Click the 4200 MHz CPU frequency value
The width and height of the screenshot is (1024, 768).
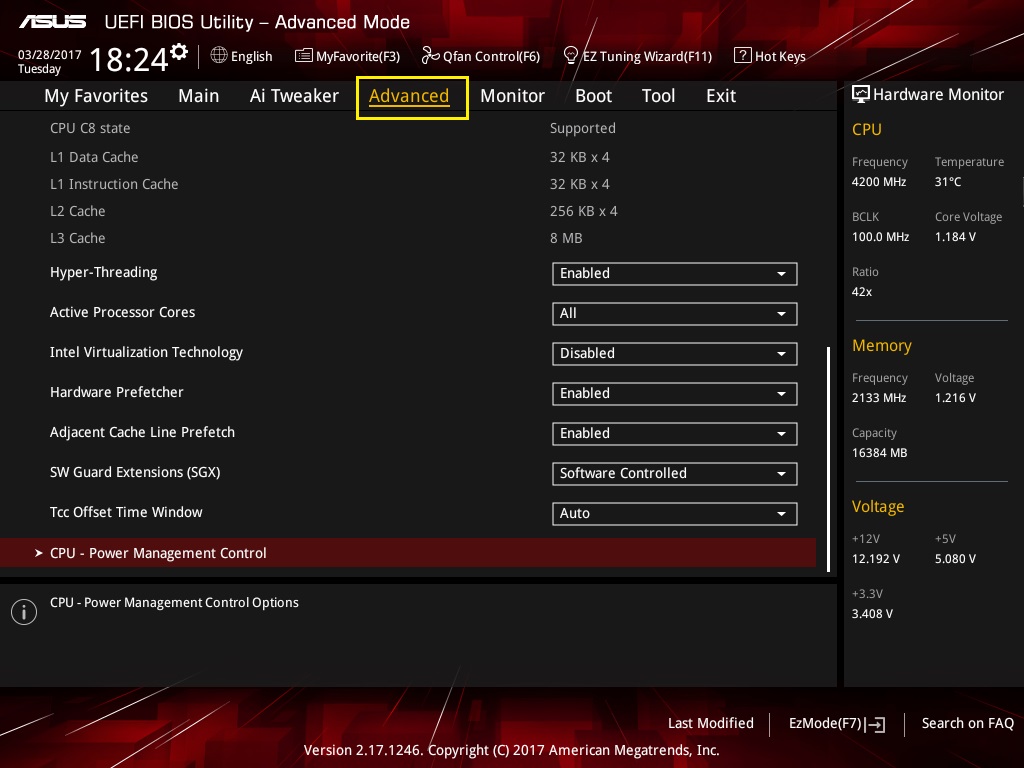pos(879,182)
